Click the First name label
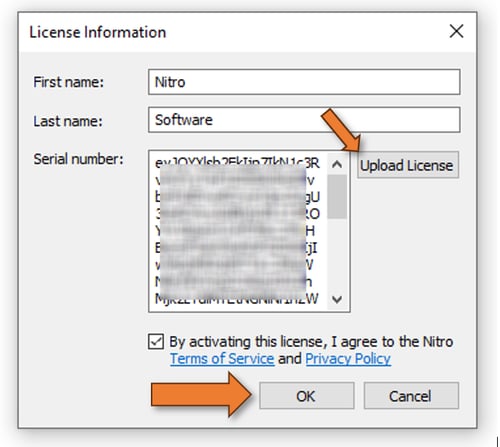The image size is (500, 447). pos(69,82)
